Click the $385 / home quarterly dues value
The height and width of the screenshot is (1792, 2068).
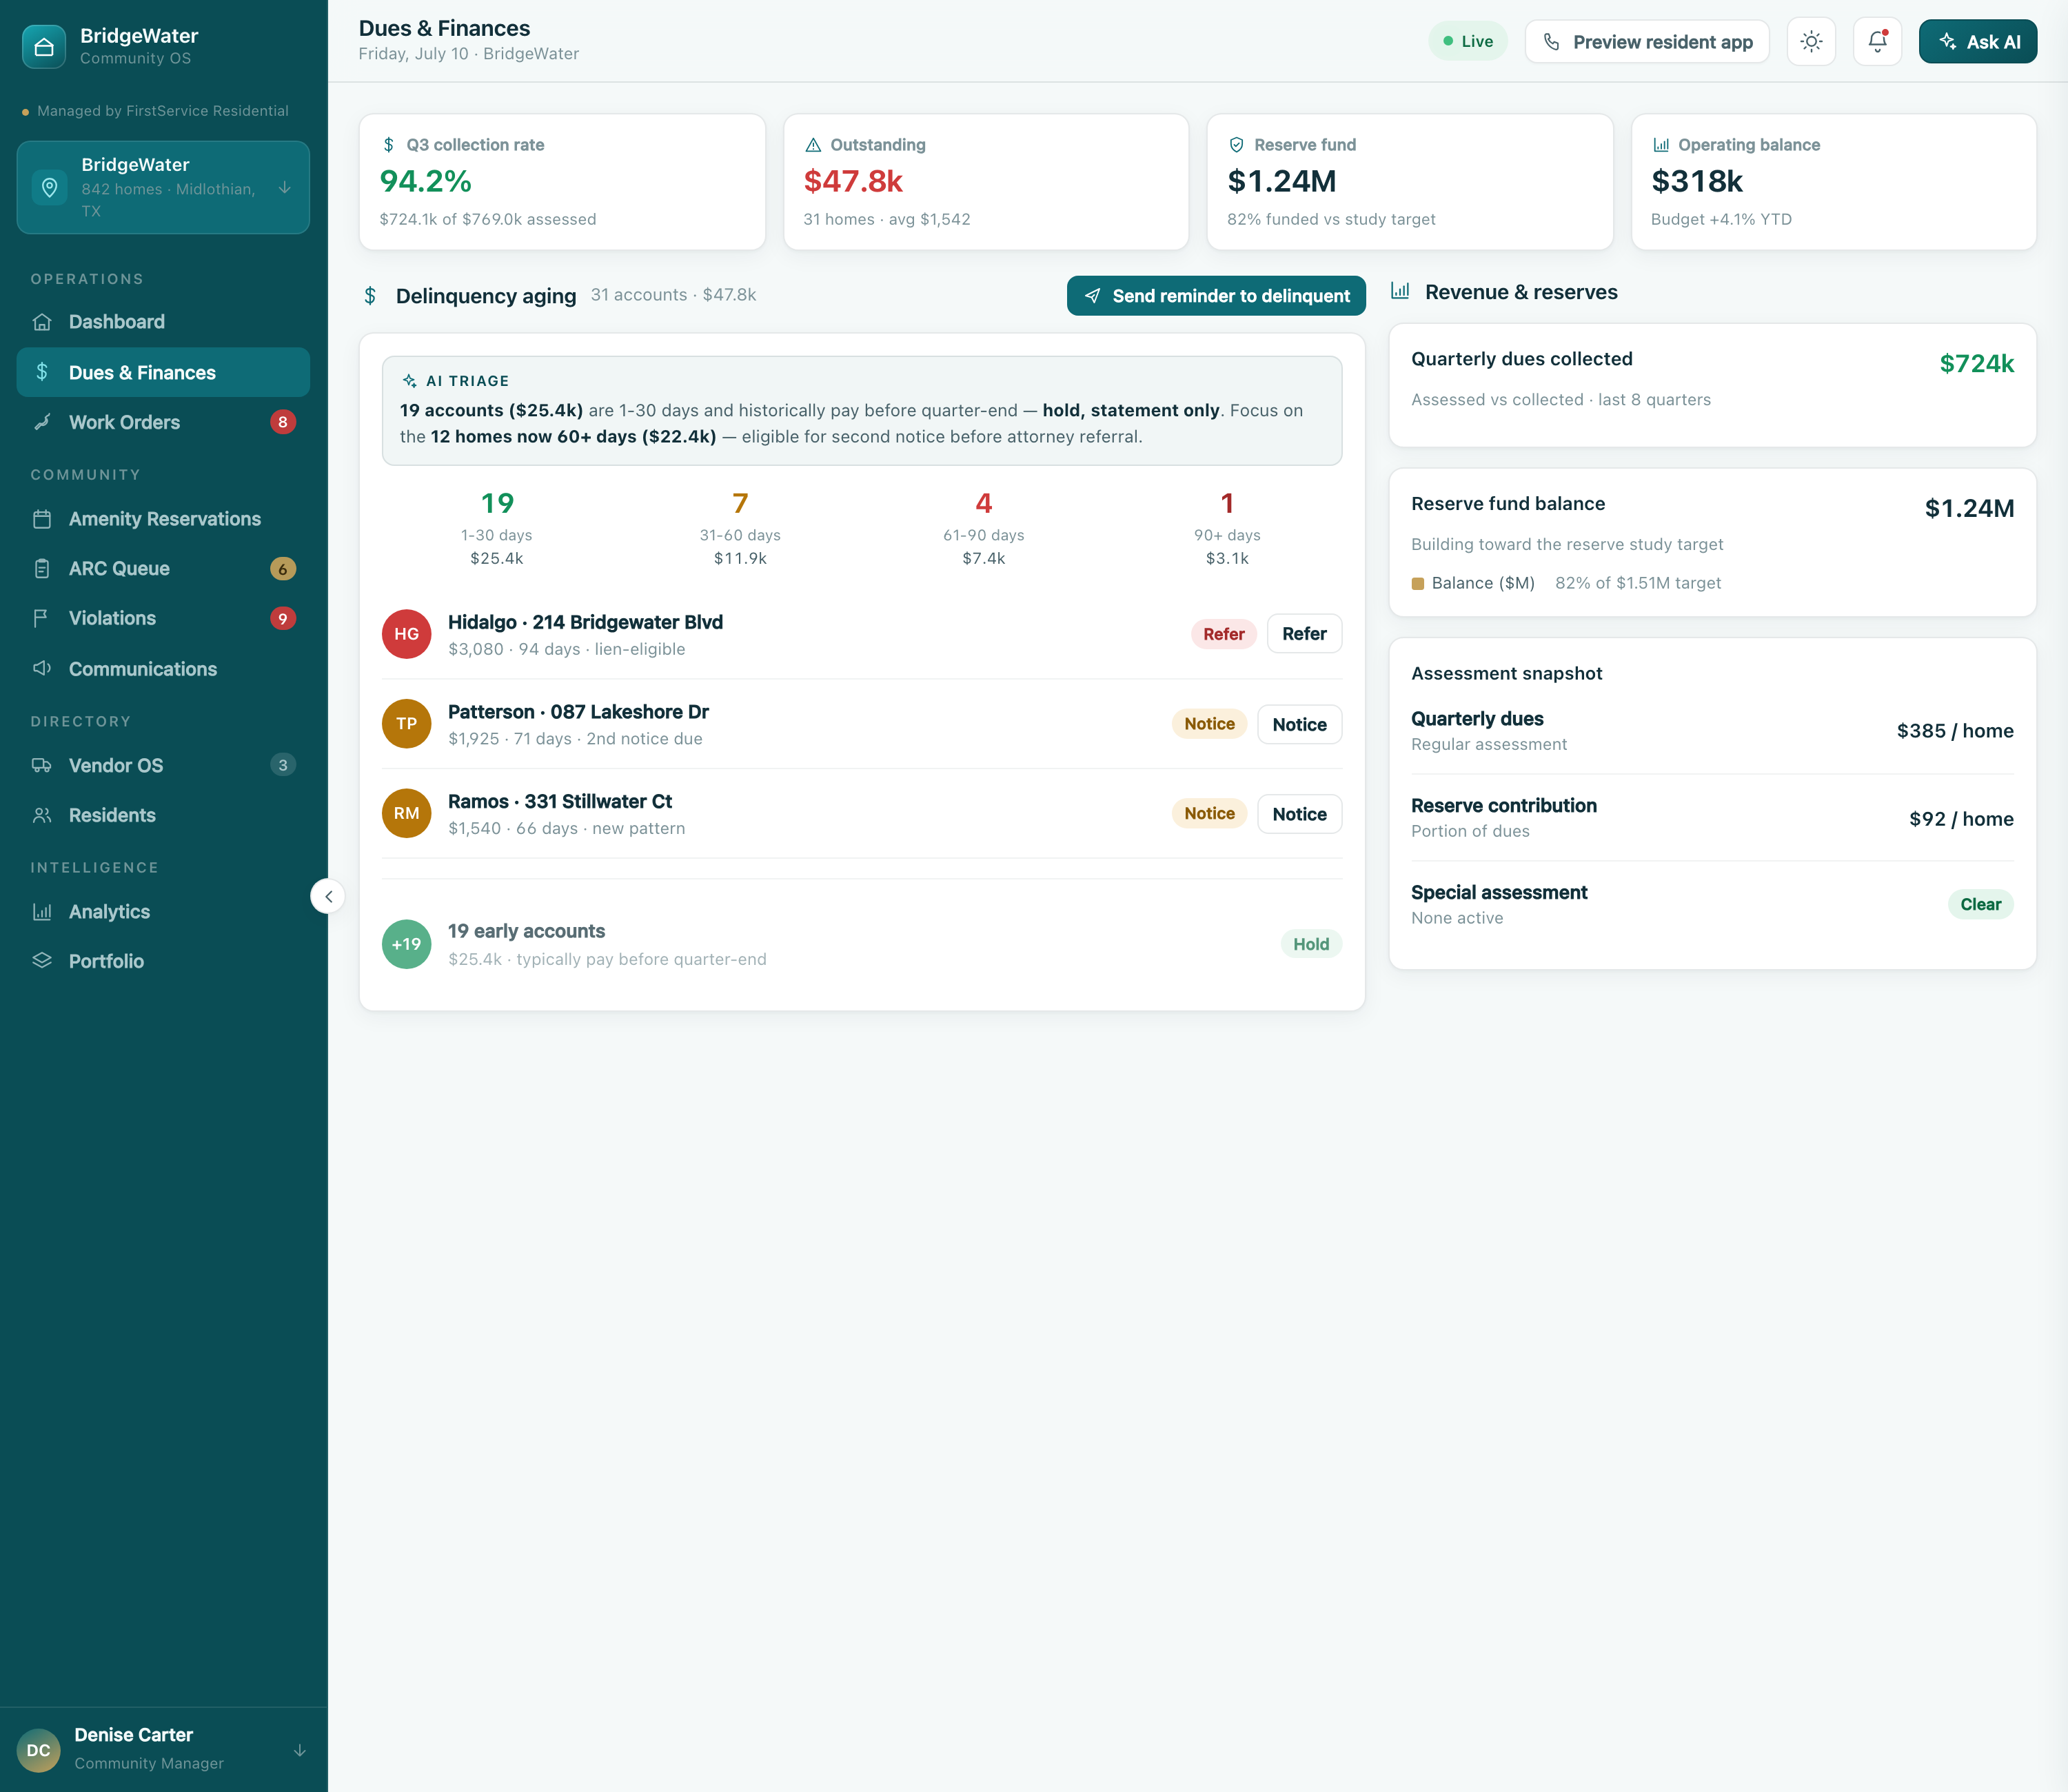click(1955, 731)
